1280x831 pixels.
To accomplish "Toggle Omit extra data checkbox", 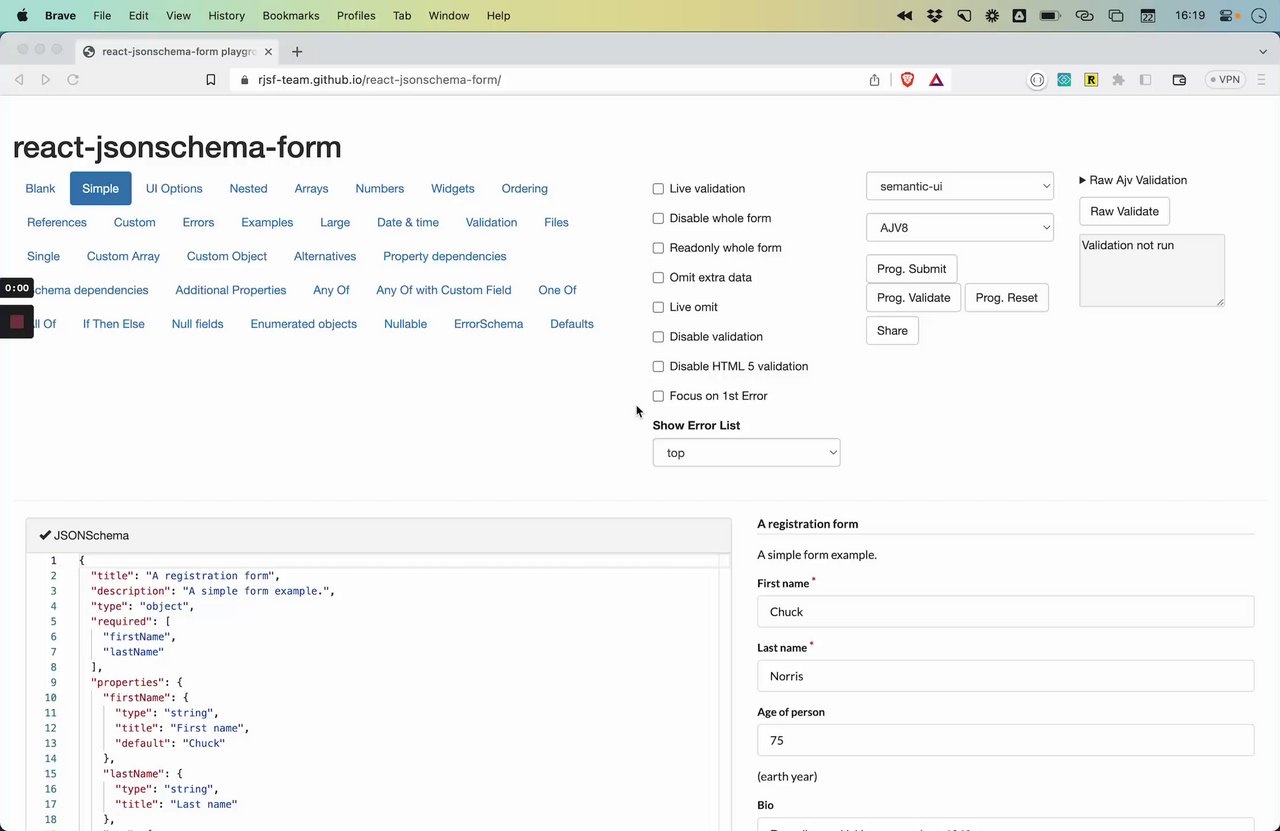I will pos(658,277).
